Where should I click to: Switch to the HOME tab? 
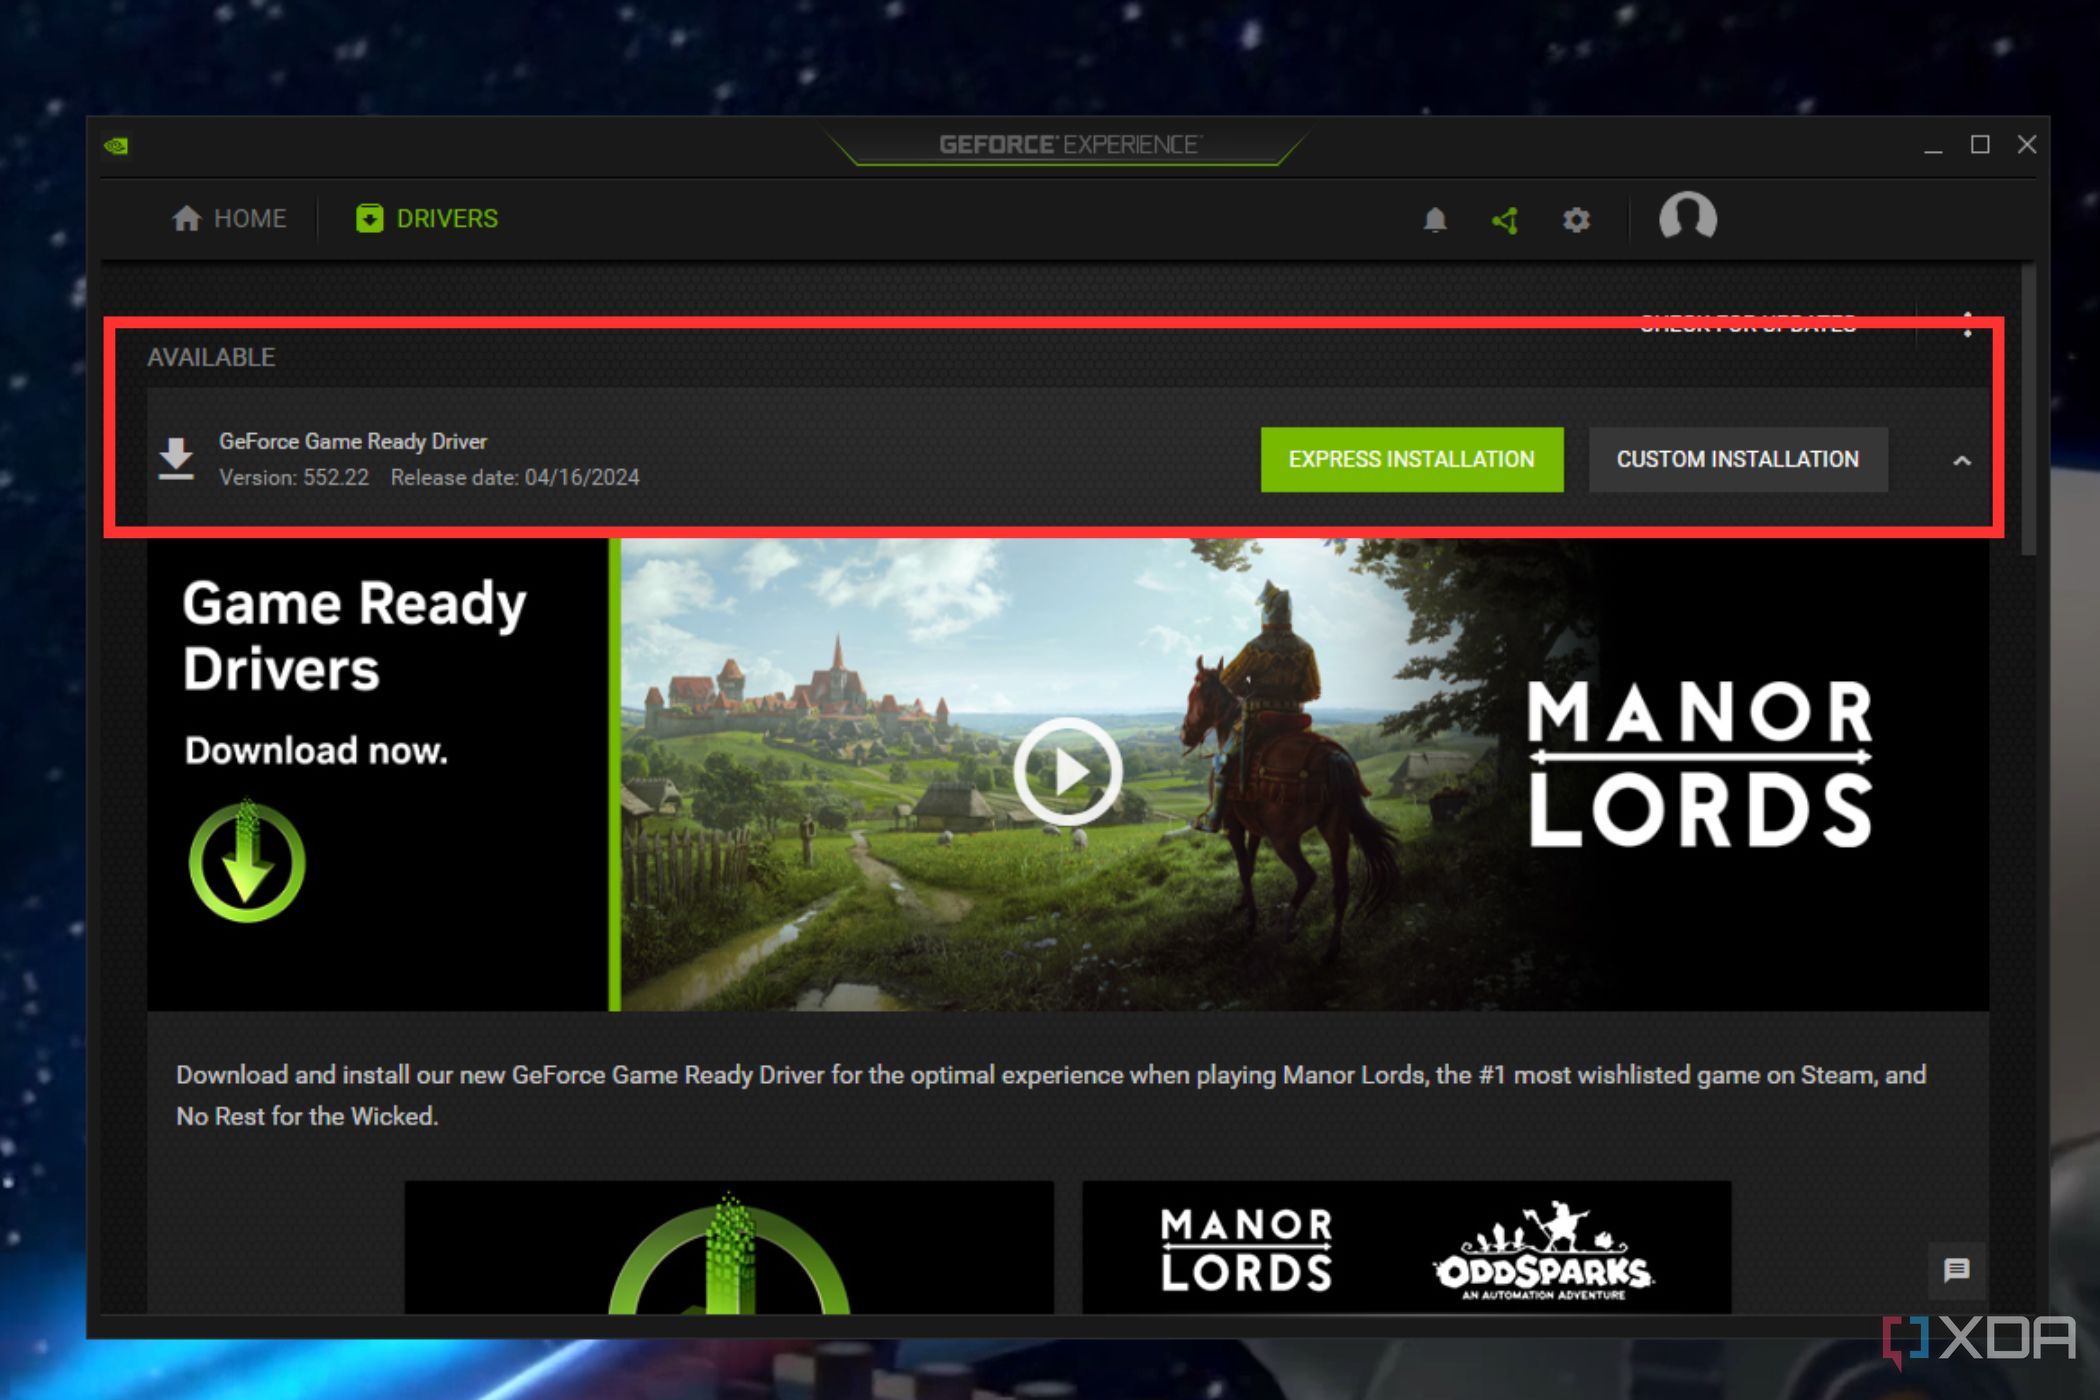230,217
